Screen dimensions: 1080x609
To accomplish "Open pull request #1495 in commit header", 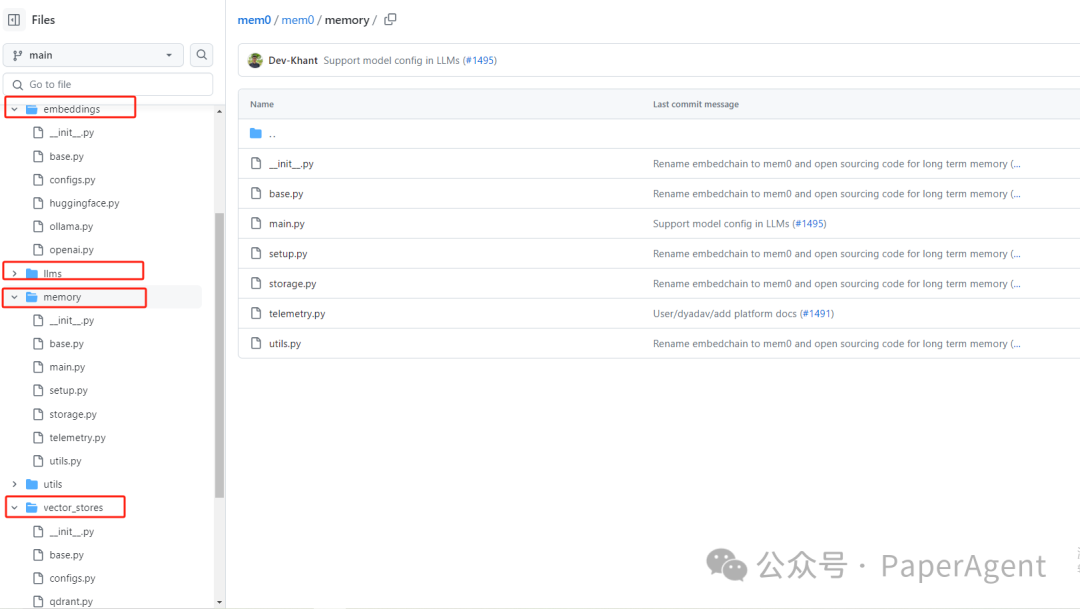I will (481, 61).
